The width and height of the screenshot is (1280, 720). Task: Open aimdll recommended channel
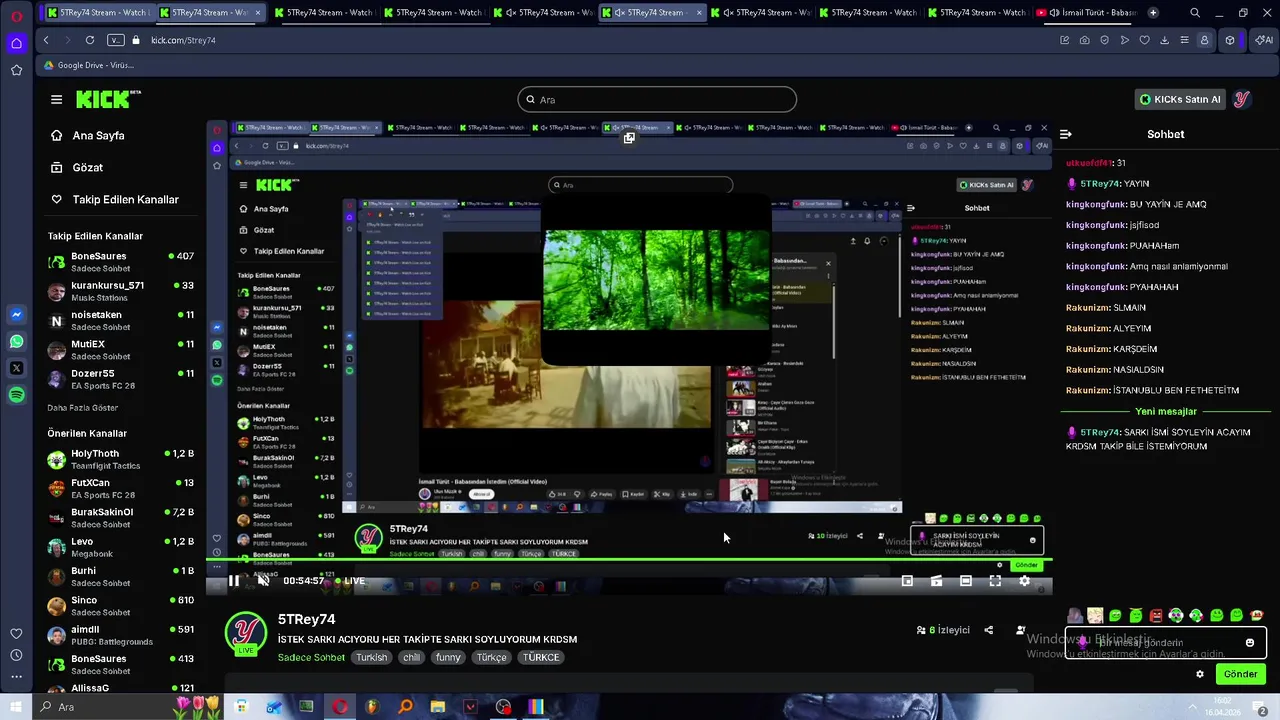click(120, 635)
